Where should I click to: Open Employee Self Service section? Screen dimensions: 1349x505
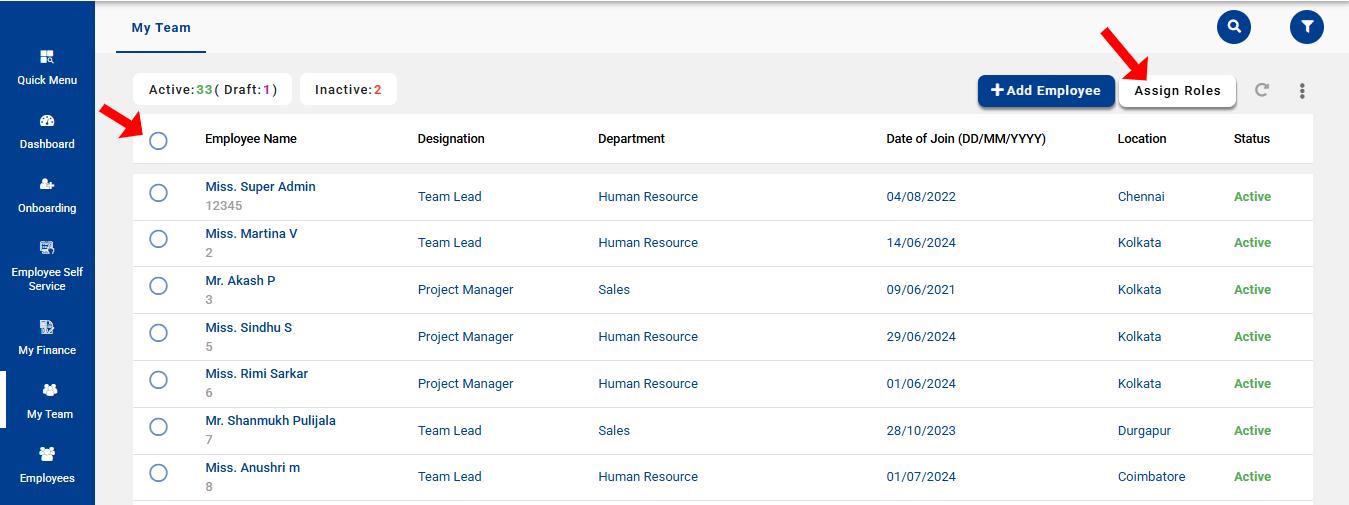(x=47, y=266)
